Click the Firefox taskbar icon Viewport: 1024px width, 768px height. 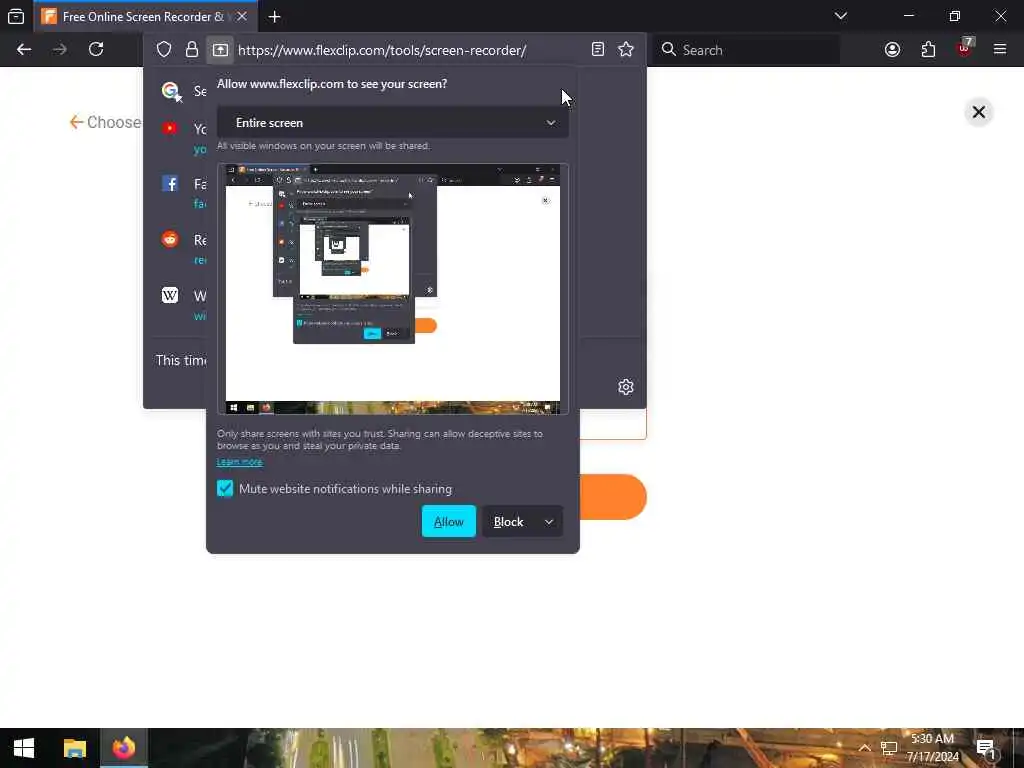(x=124, y=748)
